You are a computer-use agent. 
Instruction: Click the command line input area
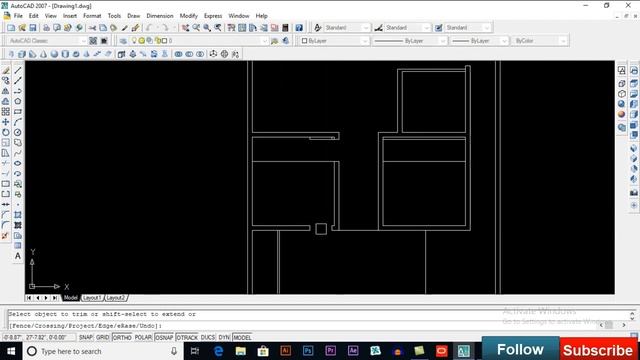coord(302,326)
